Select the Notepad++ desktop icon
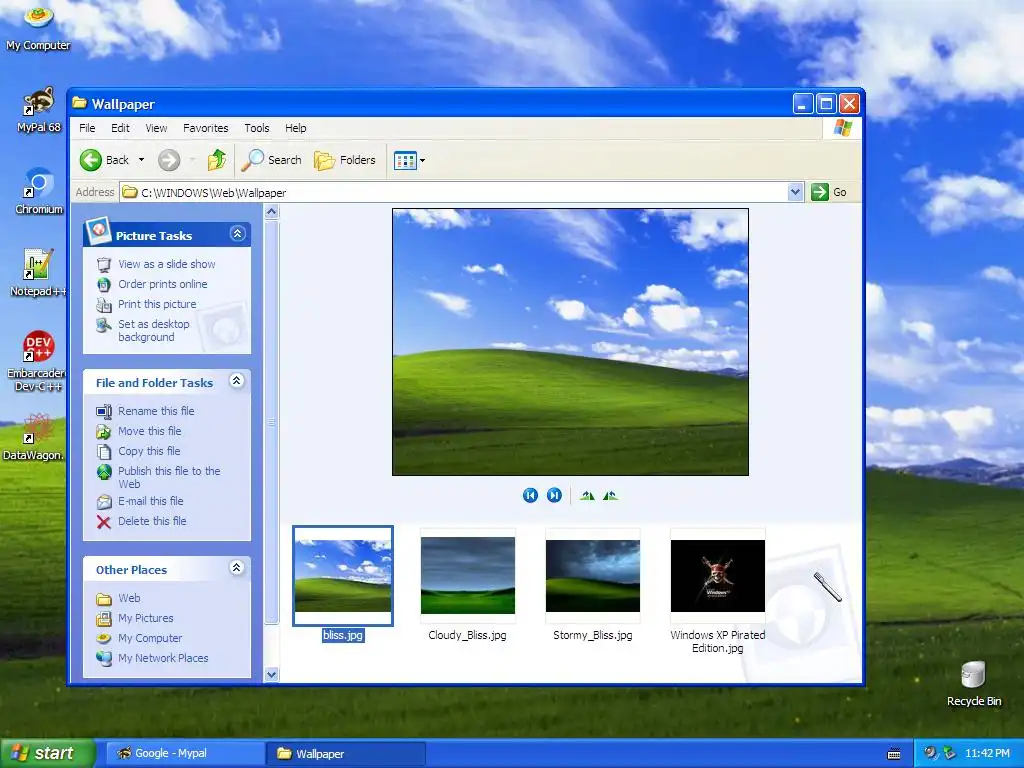This screenshot has width=1024, height=768. tap(38, 273)
